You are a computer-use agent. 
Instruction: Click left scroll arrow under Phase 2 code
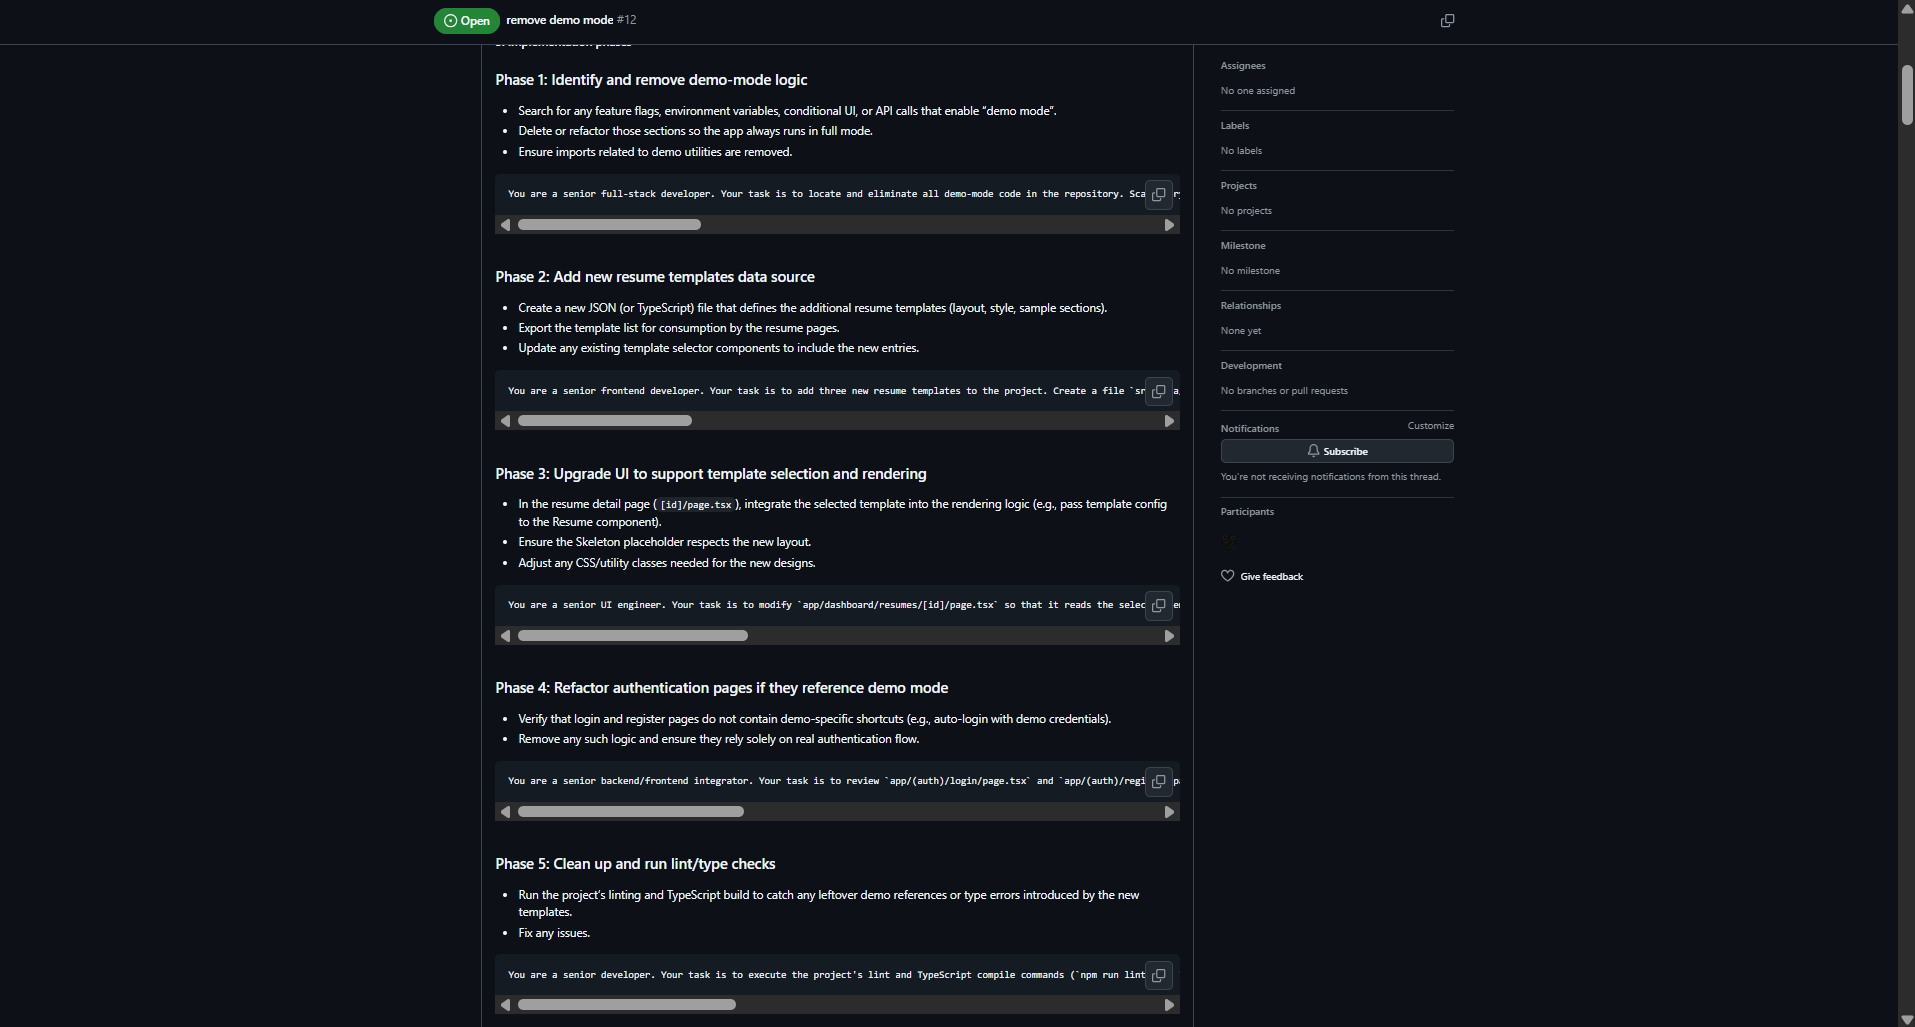[x=505, y=421]
